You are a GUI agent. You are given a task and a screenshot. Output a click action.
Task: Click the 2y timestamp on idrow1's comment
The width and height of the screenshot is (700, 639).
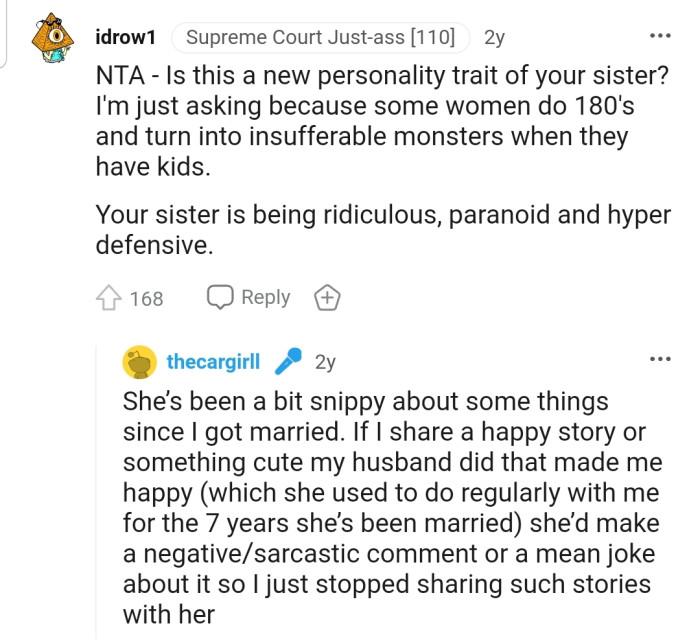click(x=494, y=38)
